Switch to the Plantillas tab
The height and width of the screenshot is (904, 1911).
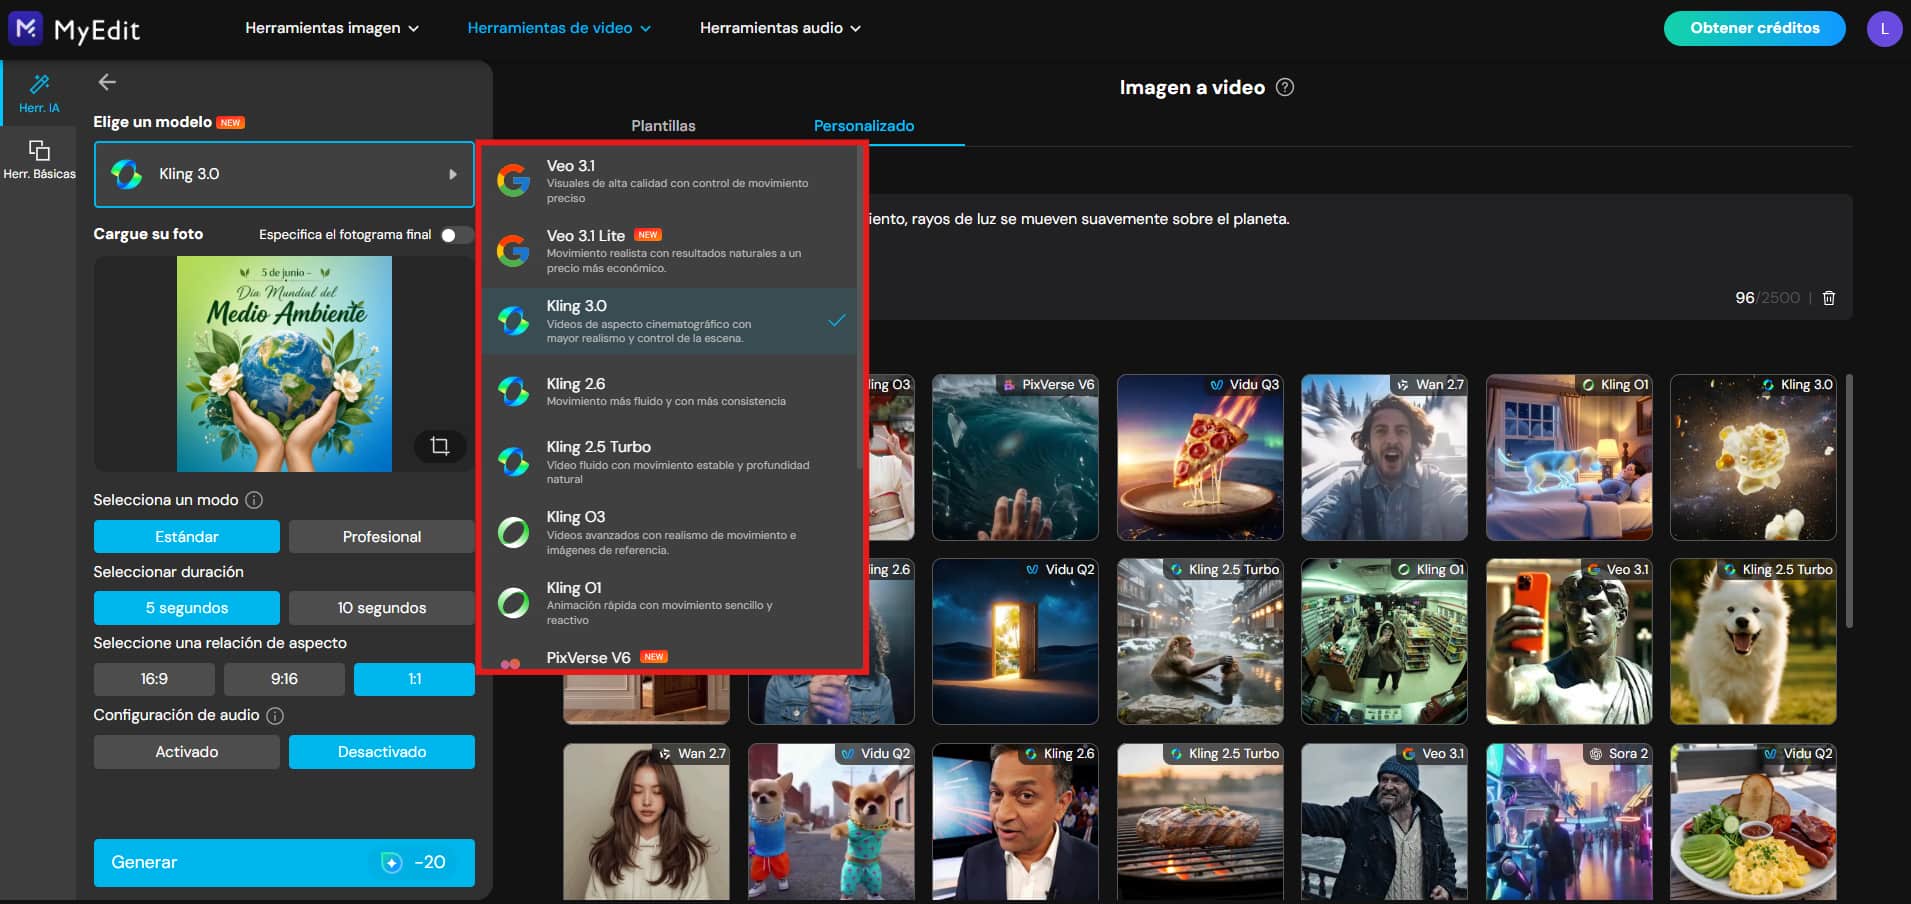[x=663, y=126]
